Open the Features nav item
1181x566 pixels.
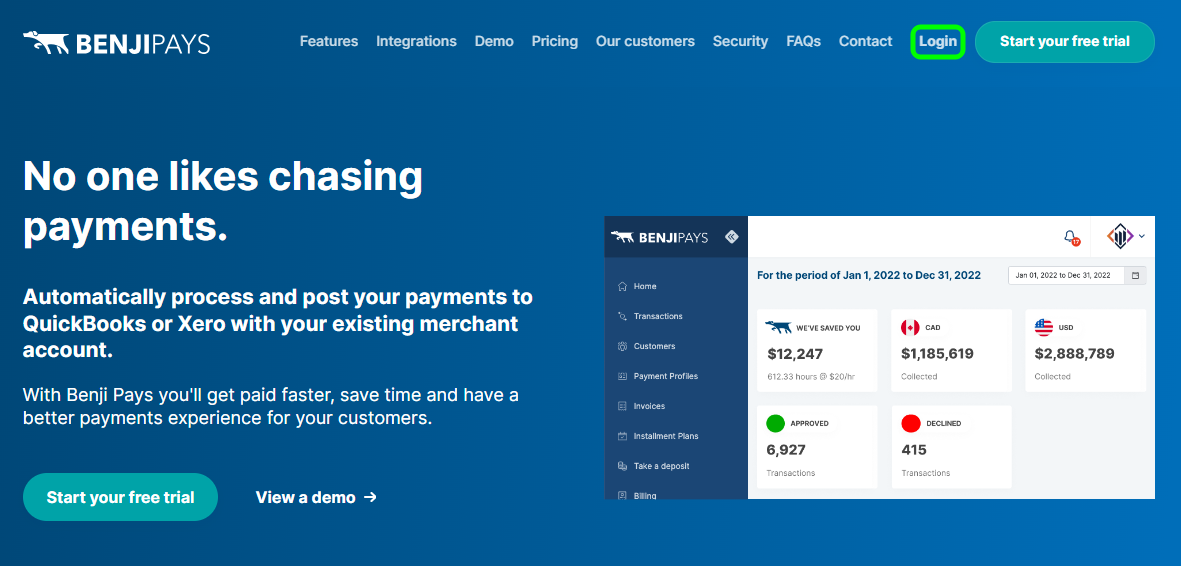[x=328, y=41]
